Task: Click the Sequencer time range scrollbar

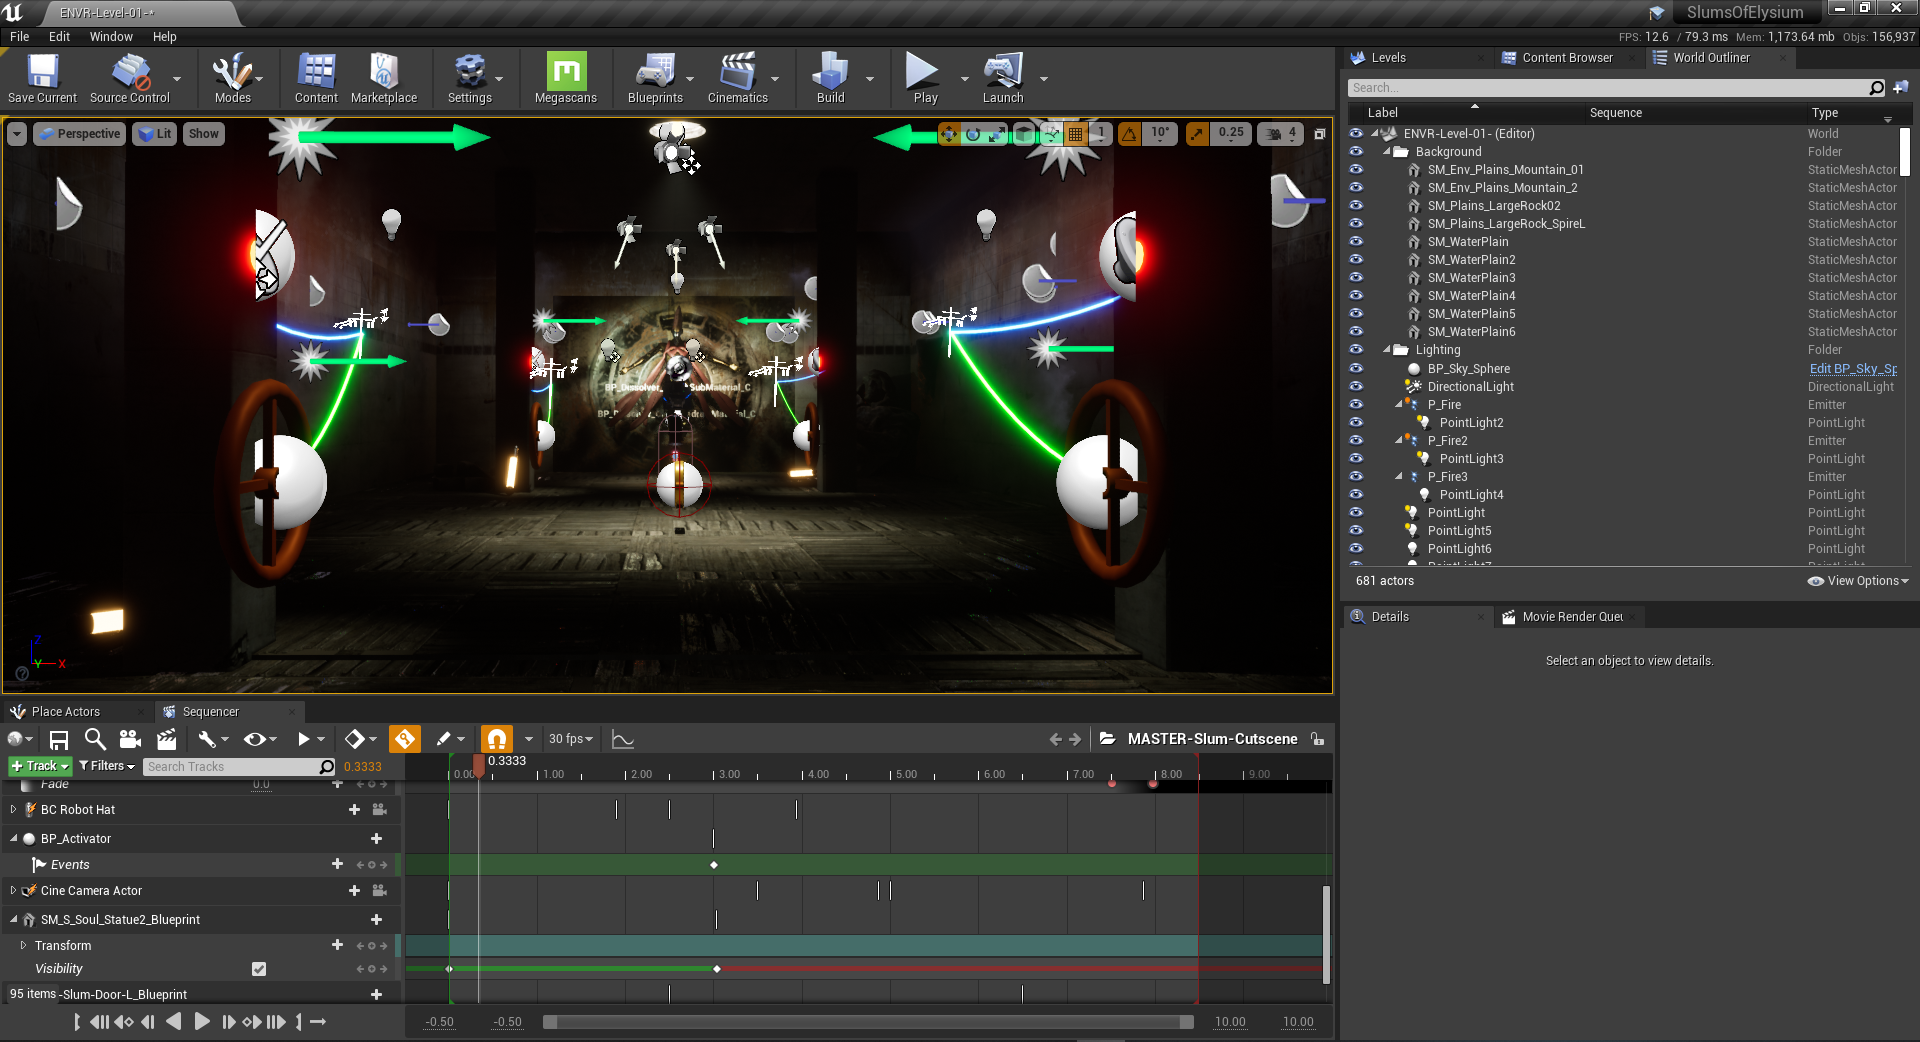Action: tap(867, 1022)
